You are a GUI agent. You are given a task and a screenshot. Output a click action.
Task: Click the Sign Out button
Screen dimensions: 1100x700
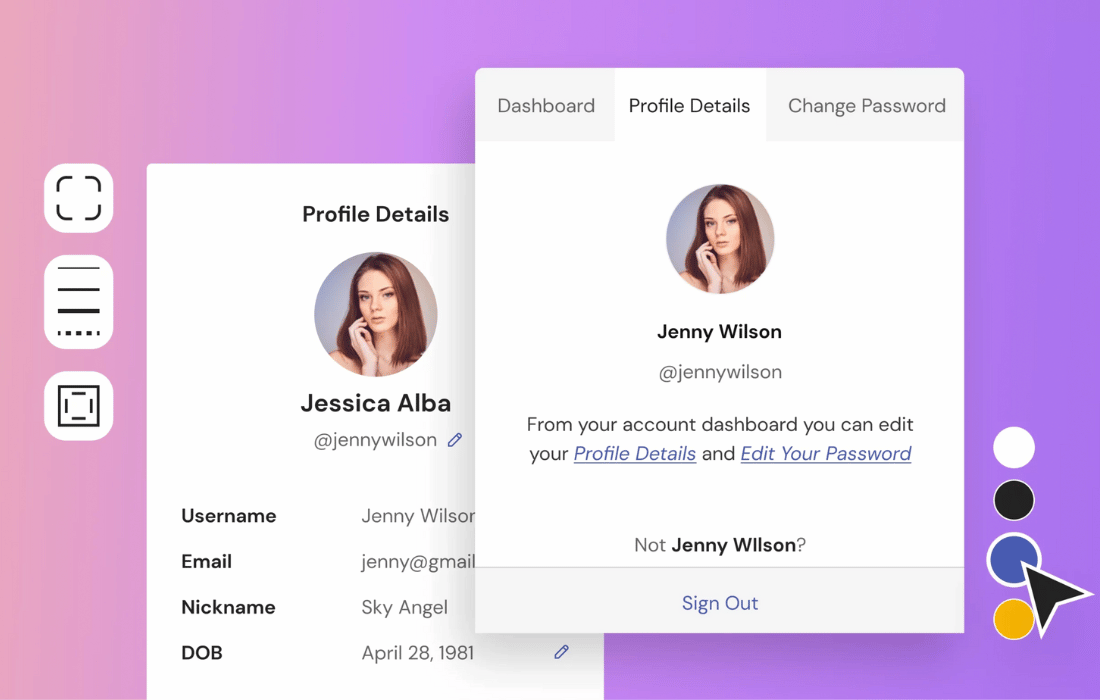pyautogui.click(x=720, y=603)
